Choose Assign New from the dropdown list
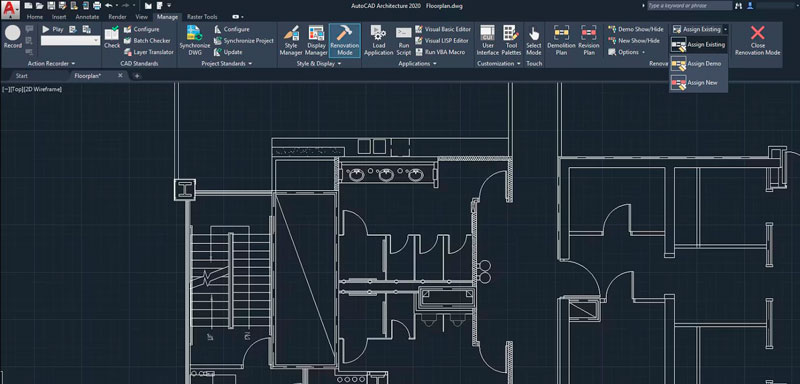800x384 pixels. click(x=698, y=83)
